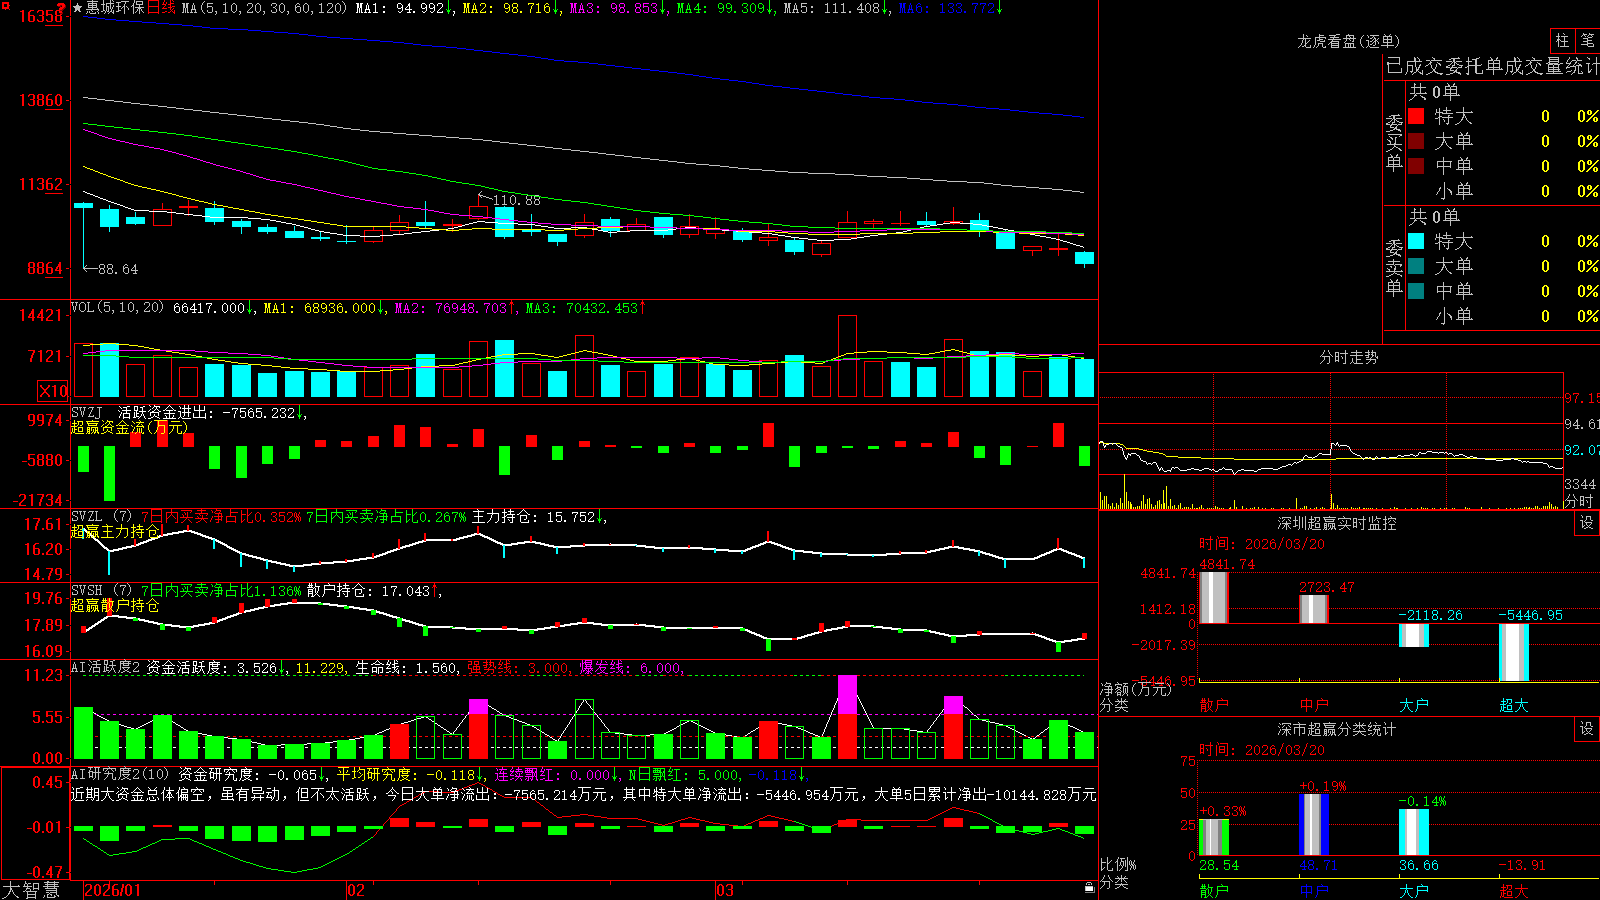Viewport: 1600px width, 900px height.
Task: Open the SVZL (7) indicator label
Action: [x=102, y=517]
